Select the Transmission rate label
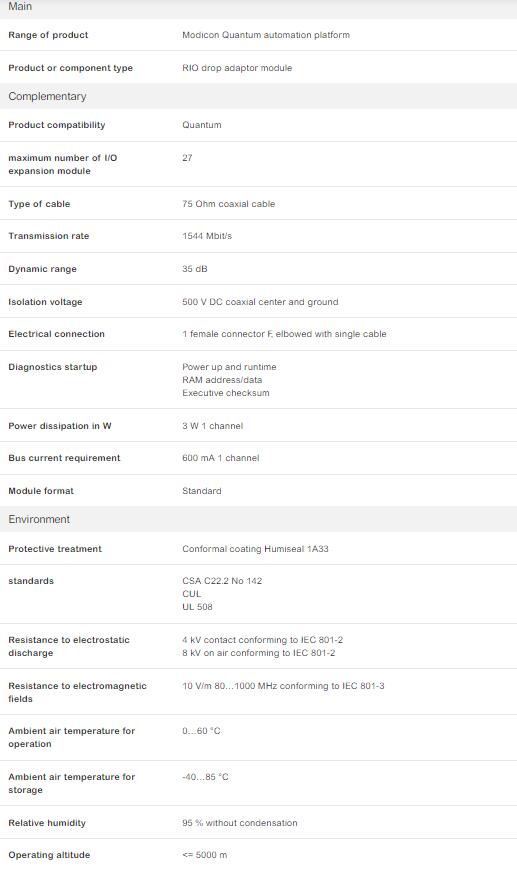517x870 pixels. click(x=49, y=236)
